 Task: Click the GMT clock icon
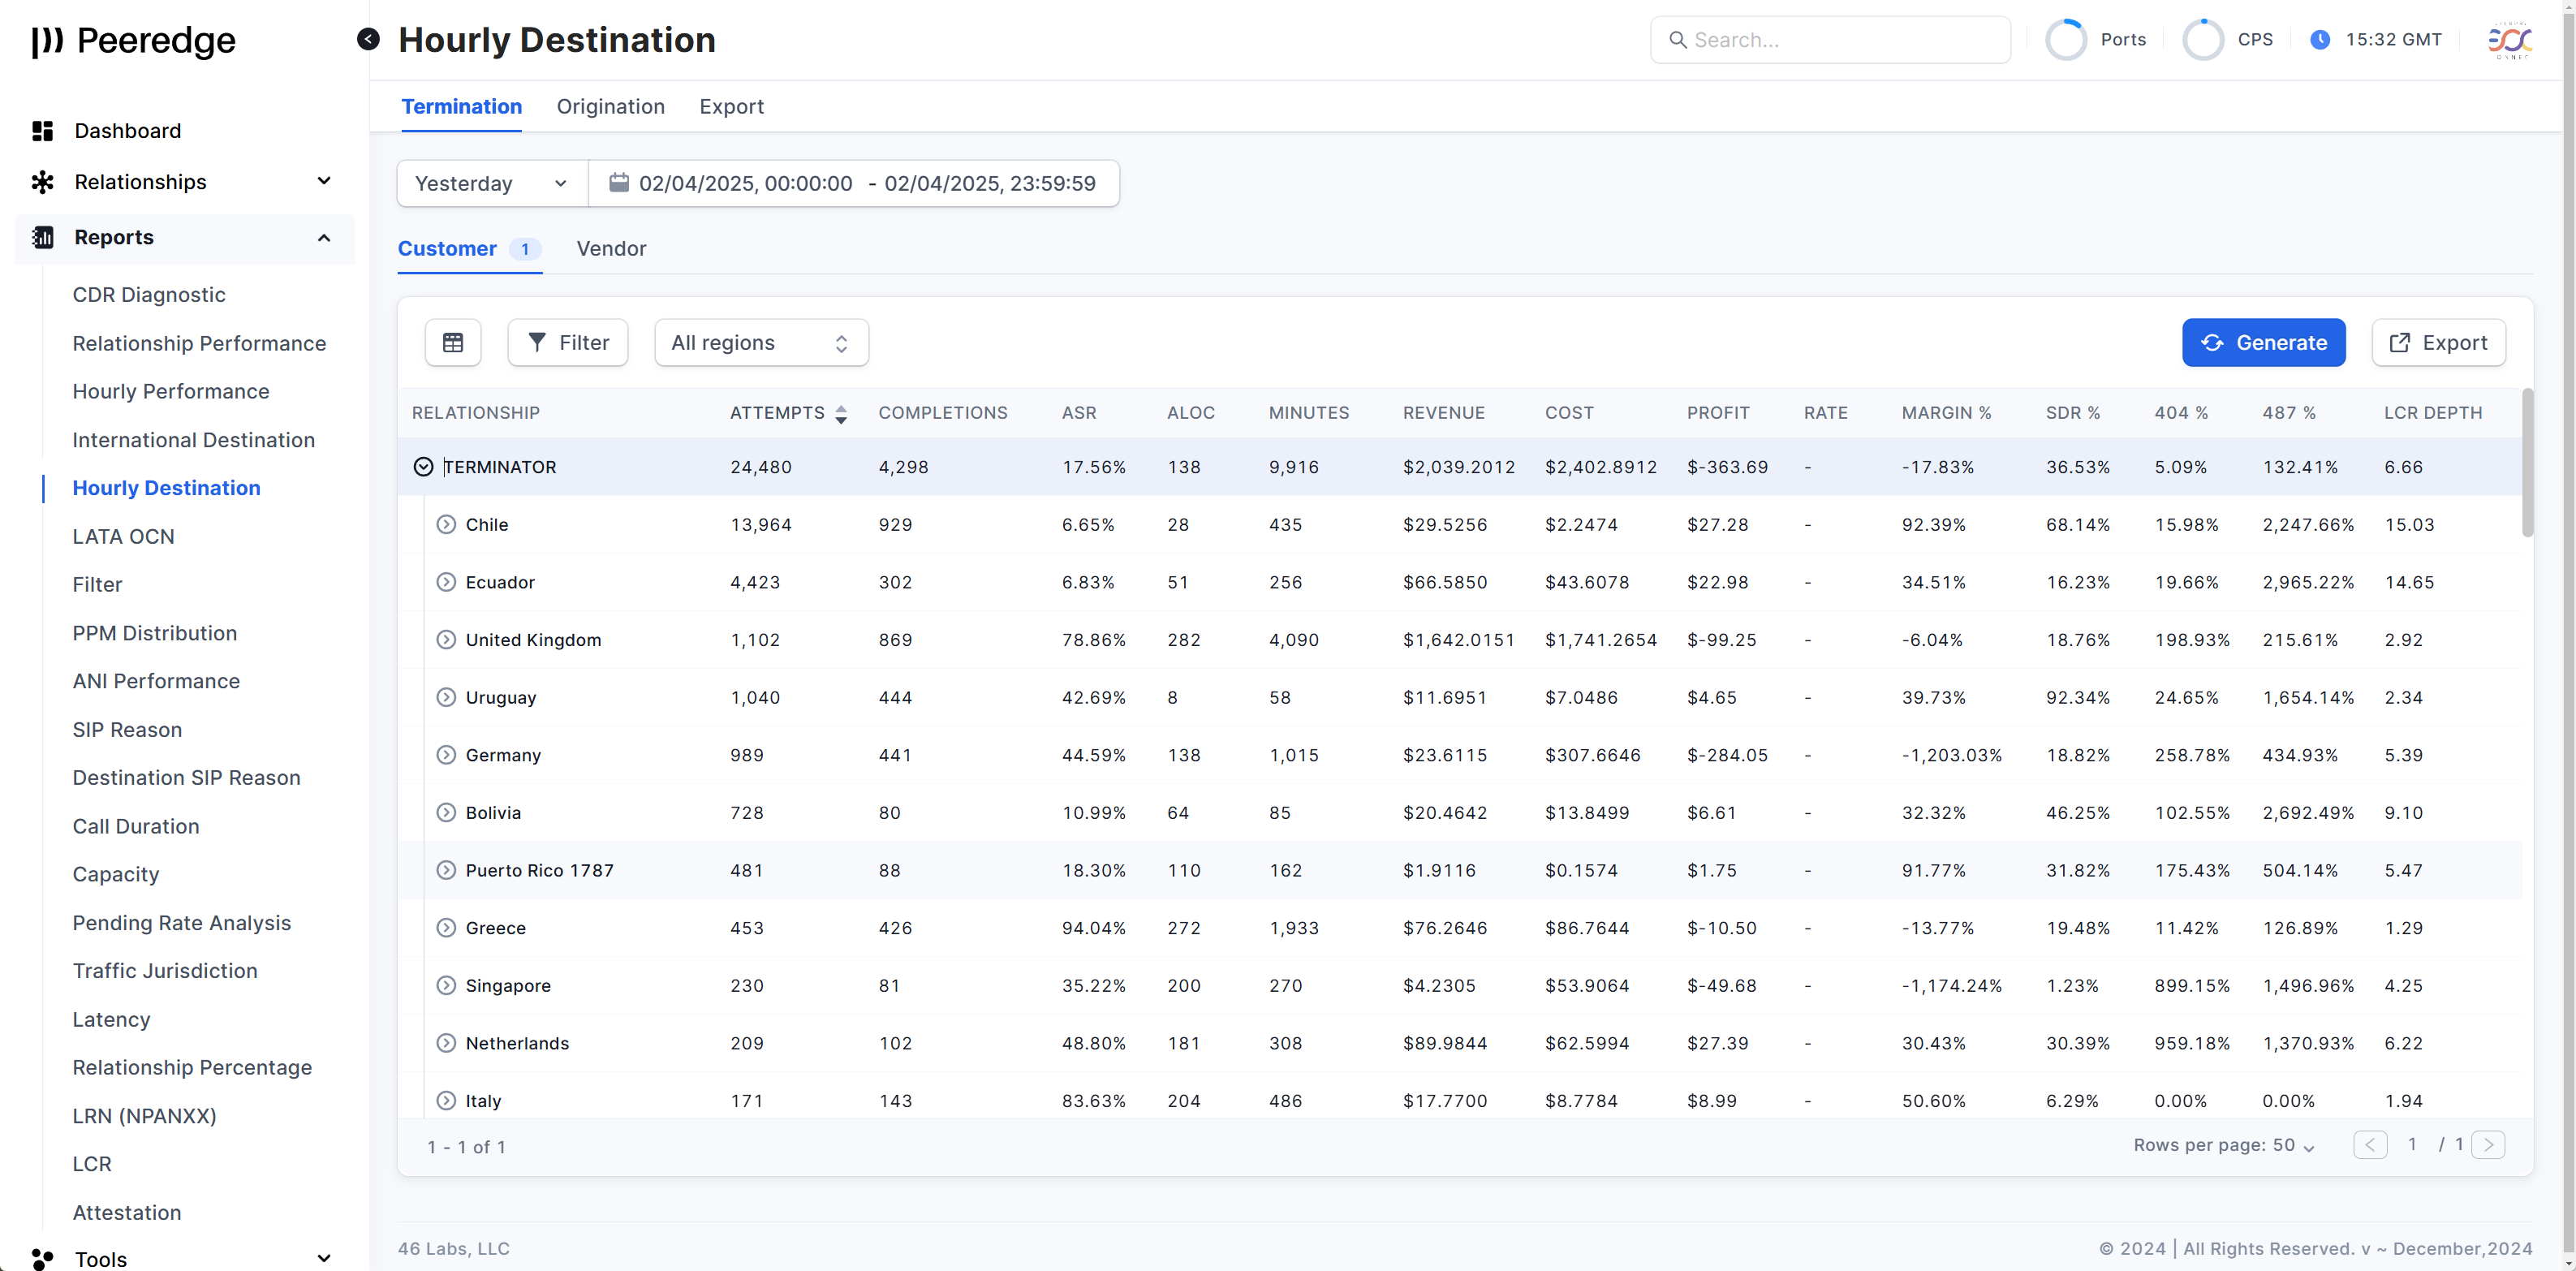pos(2320,40)
